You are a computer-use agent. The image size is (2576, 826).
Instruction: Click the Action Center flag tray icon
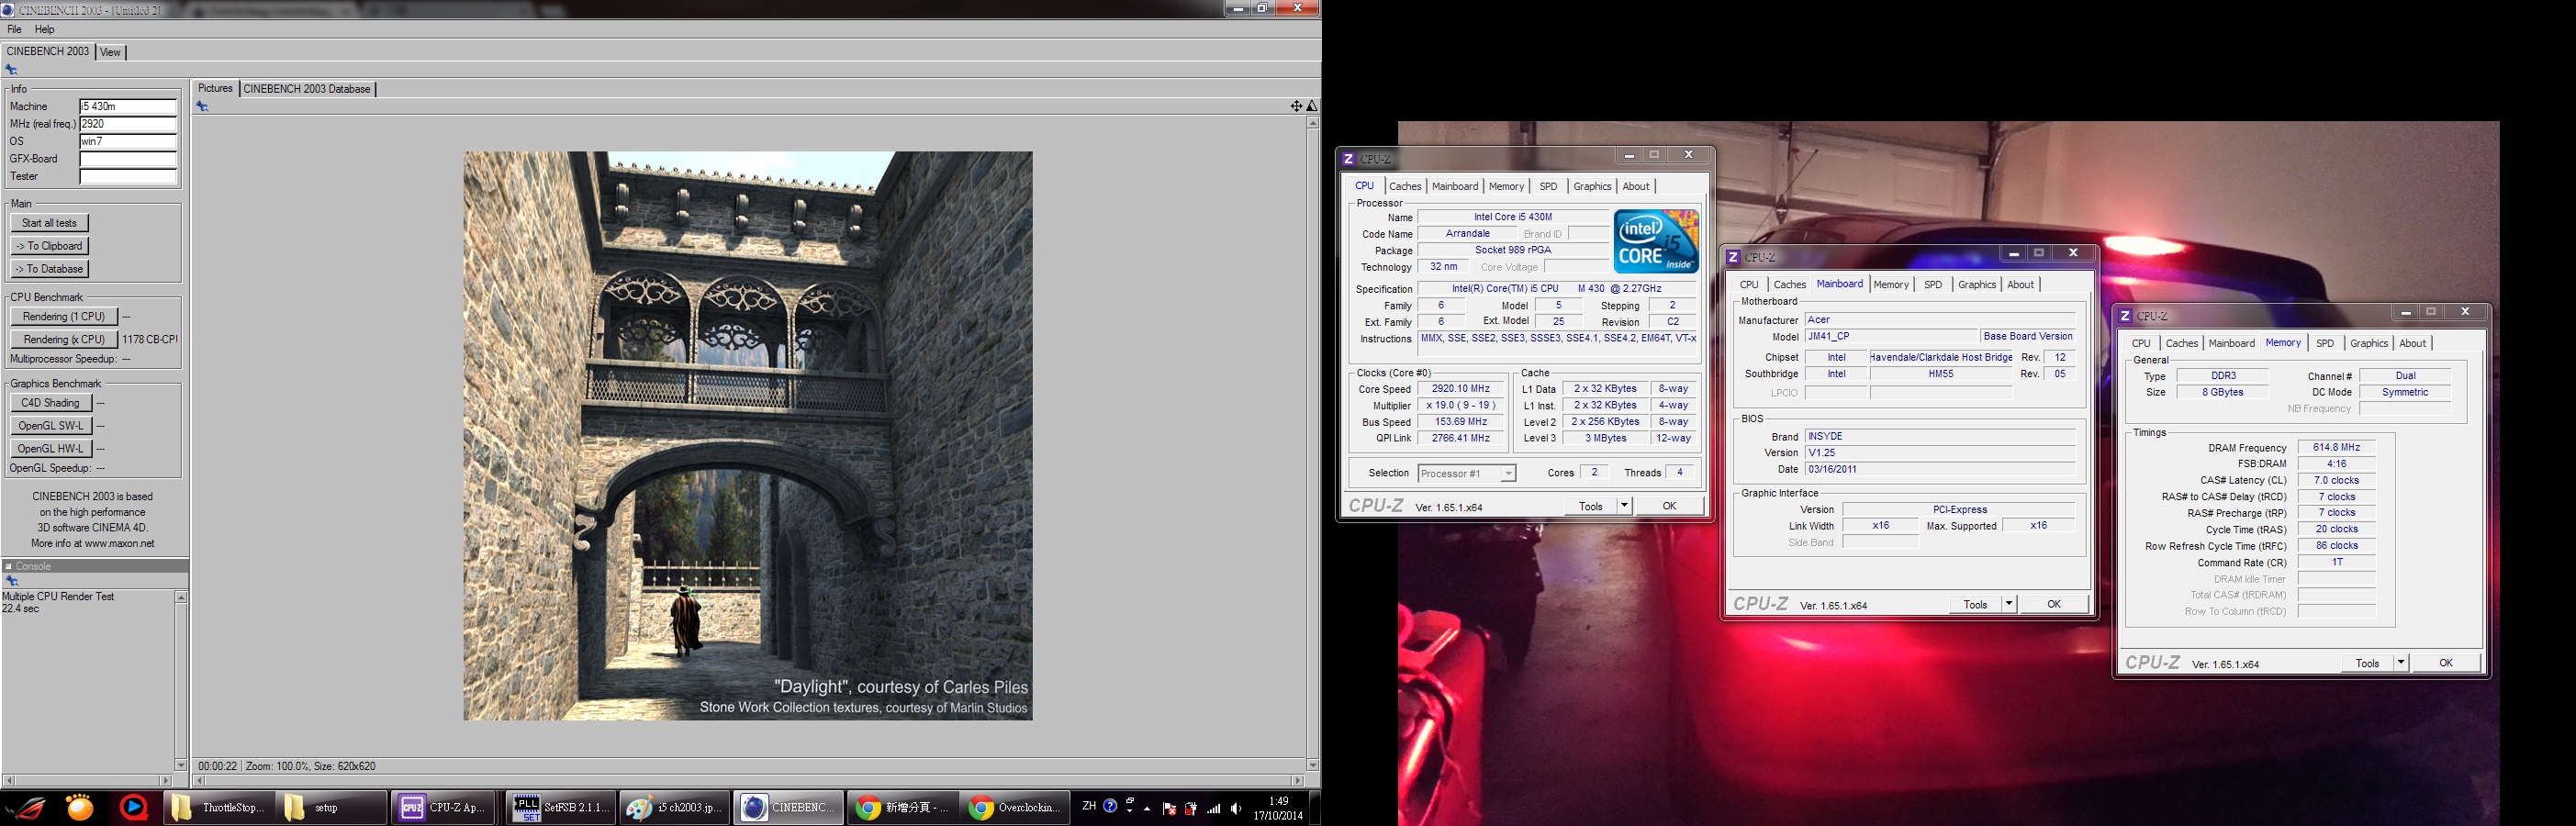coord(1168,809)
